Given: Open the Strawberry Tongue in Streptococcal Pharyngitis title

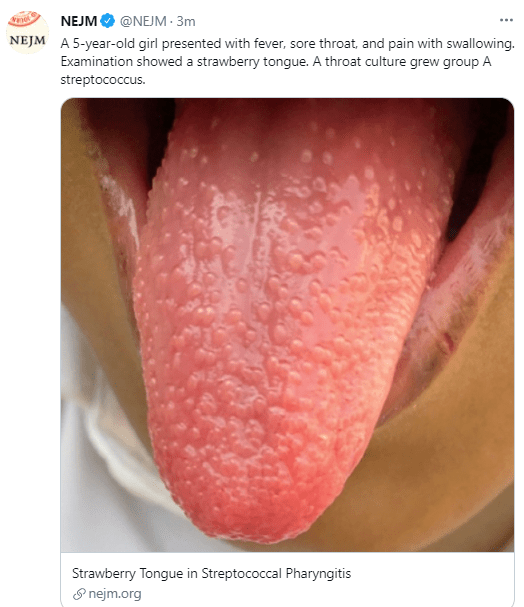Looking at the screenshot, I should coord(211,573).
